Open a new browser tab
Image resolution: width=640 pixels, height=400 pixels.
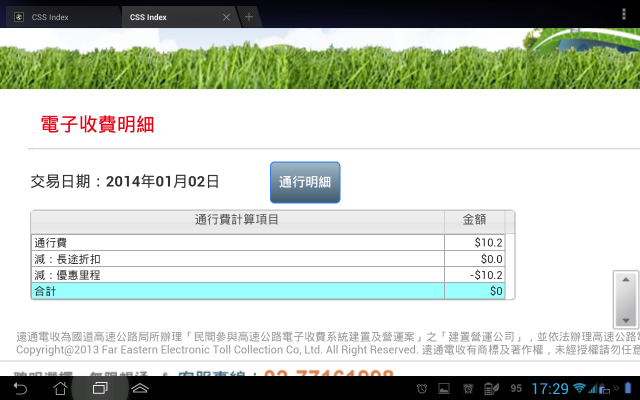249,17
